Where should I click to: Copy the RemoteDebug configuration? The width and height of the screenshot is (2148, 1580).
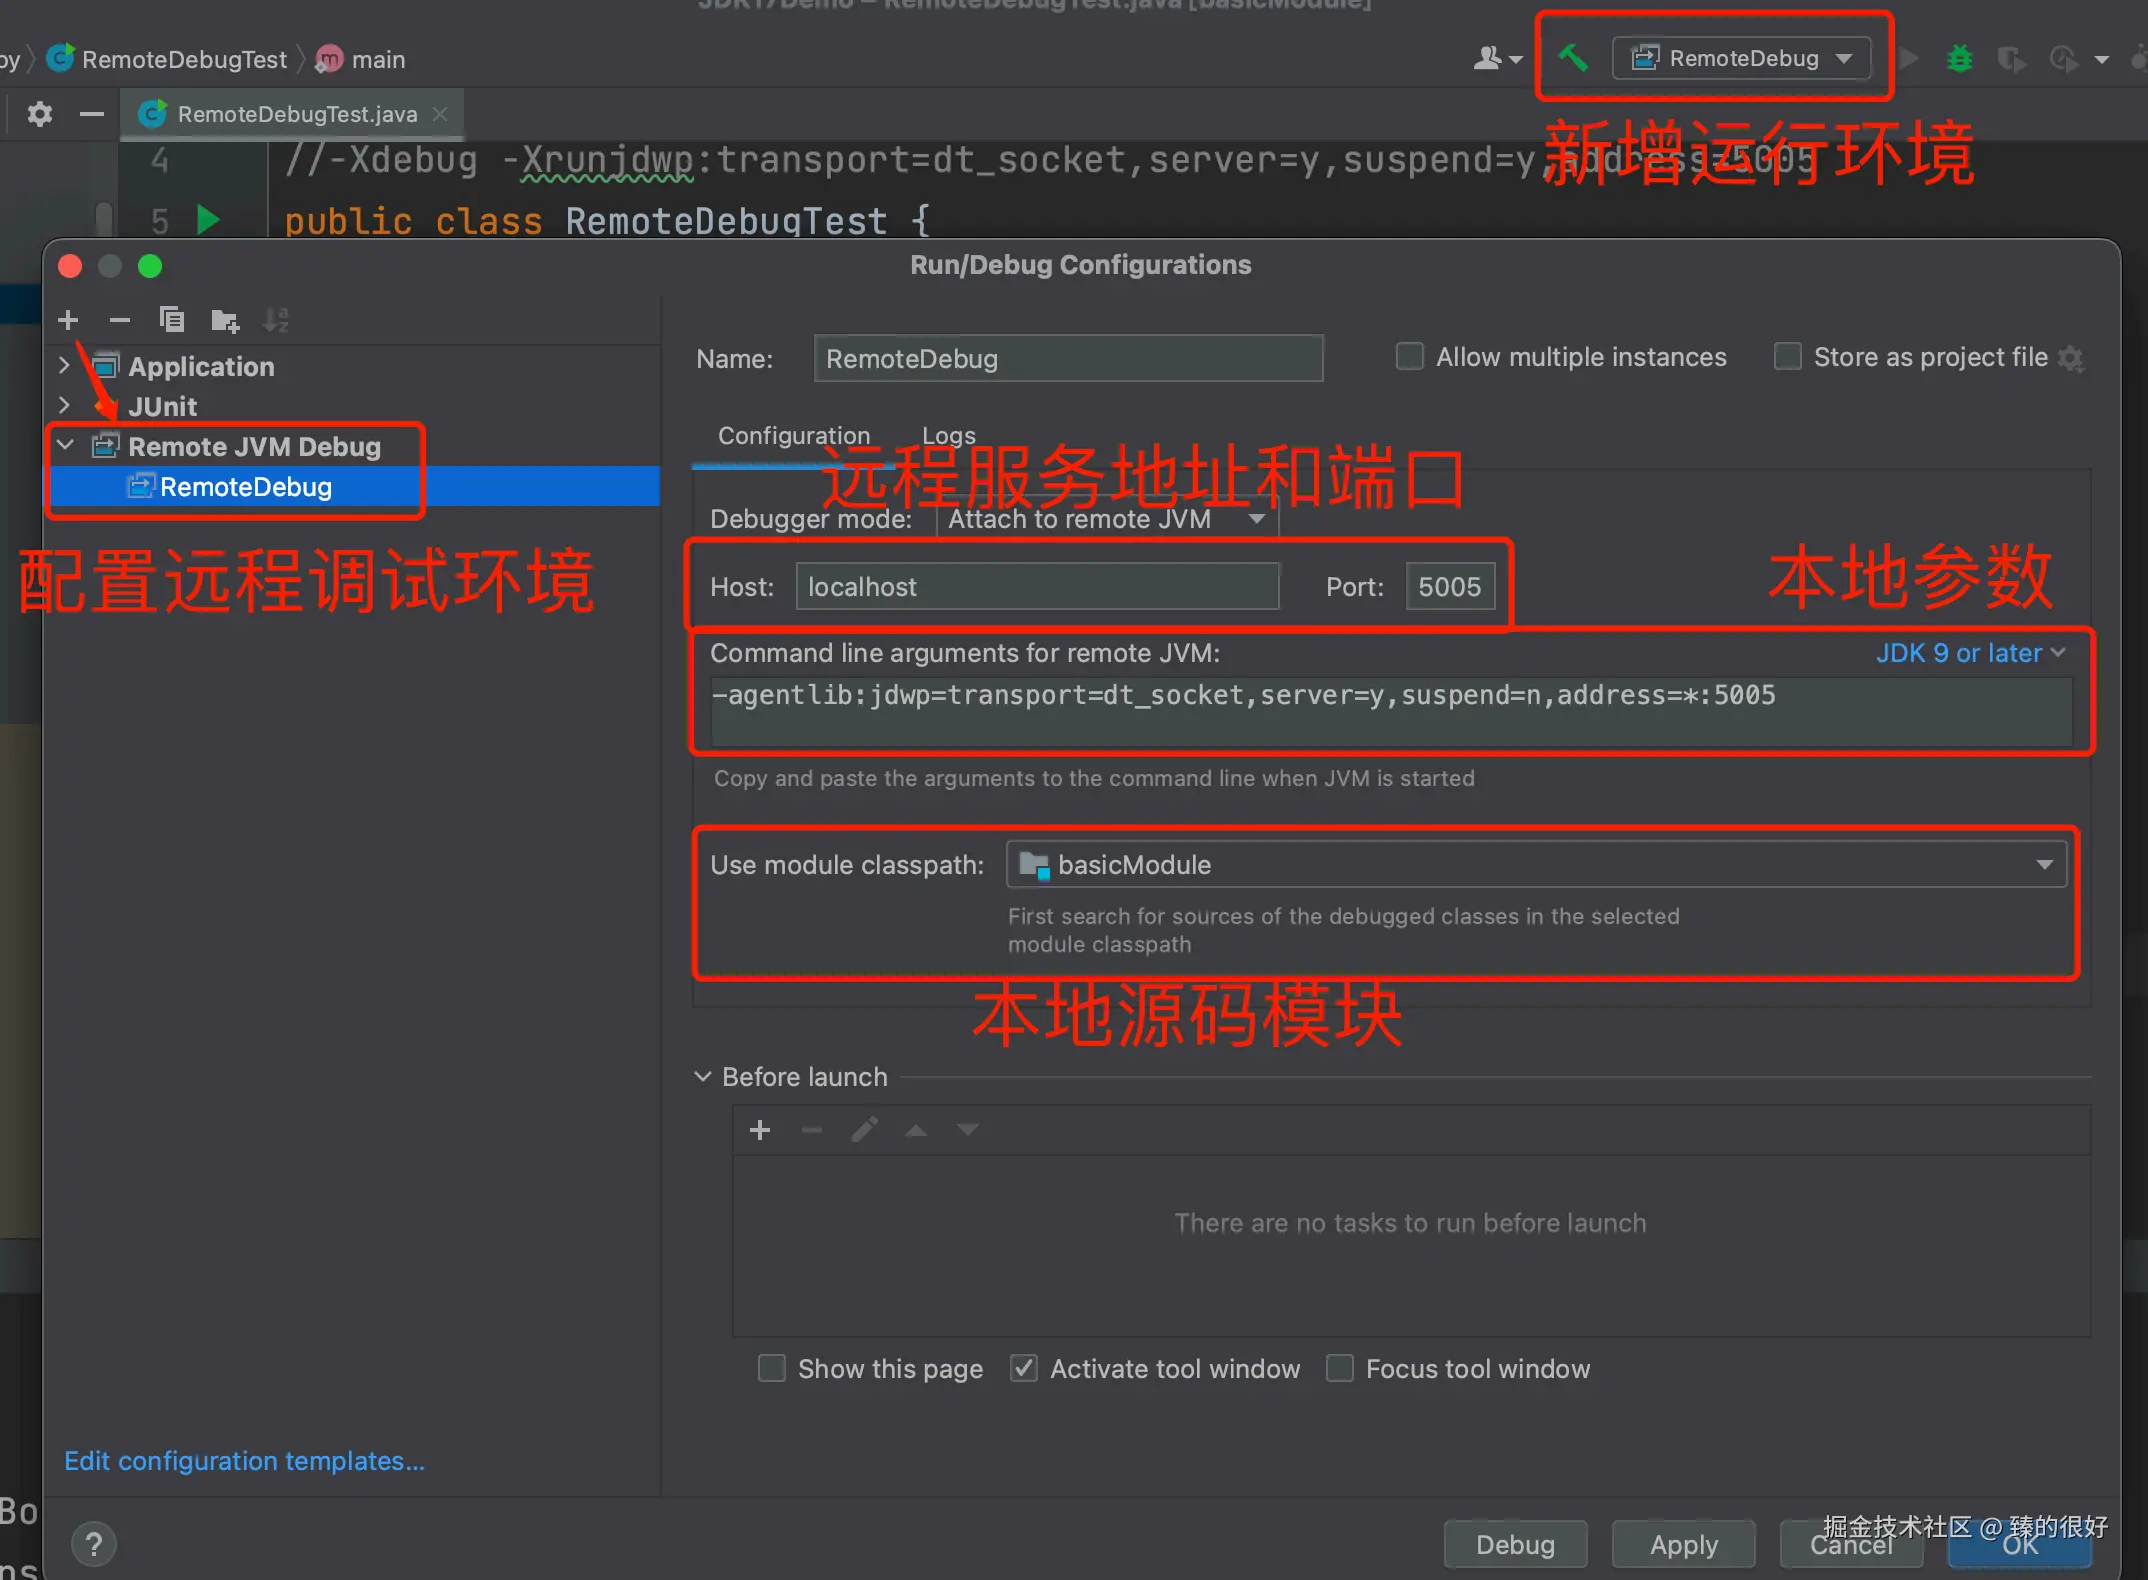pyautogui.click(x=171, y=319)
